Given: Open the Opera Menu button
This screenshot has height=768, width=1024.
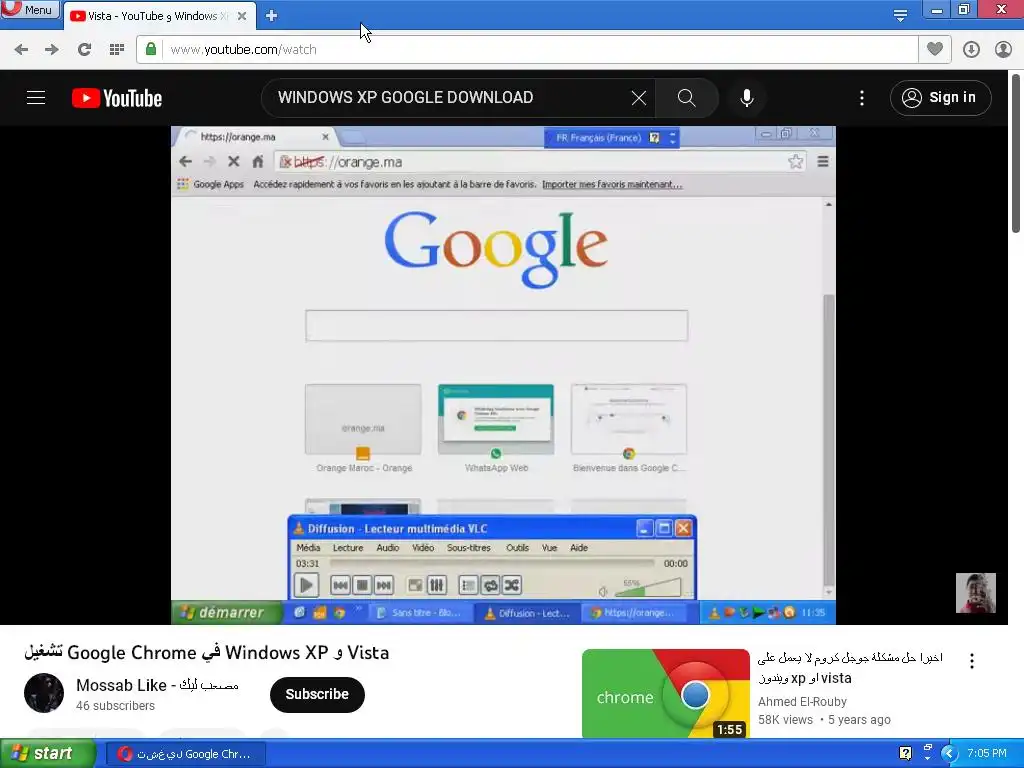Looking at the screenshot, I should (29, 10).
